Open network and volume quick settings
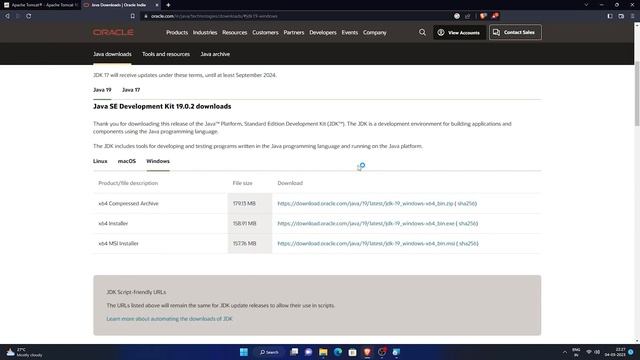Screen dimensions: 640x360 (x=593, y=352)
